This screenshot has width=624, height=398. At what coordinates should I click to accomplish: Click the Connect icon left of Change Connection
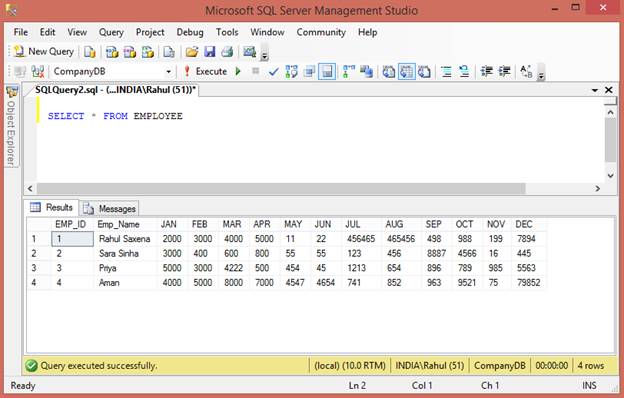pyautogui.click(x=20, y=72)
